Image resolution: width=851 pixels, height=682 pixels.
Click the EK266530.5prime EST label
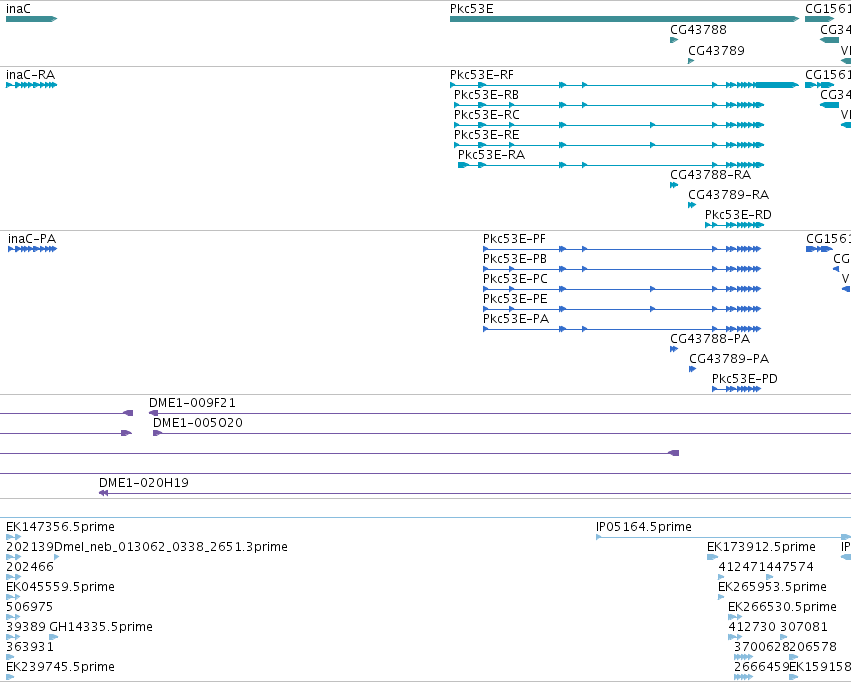782,607
